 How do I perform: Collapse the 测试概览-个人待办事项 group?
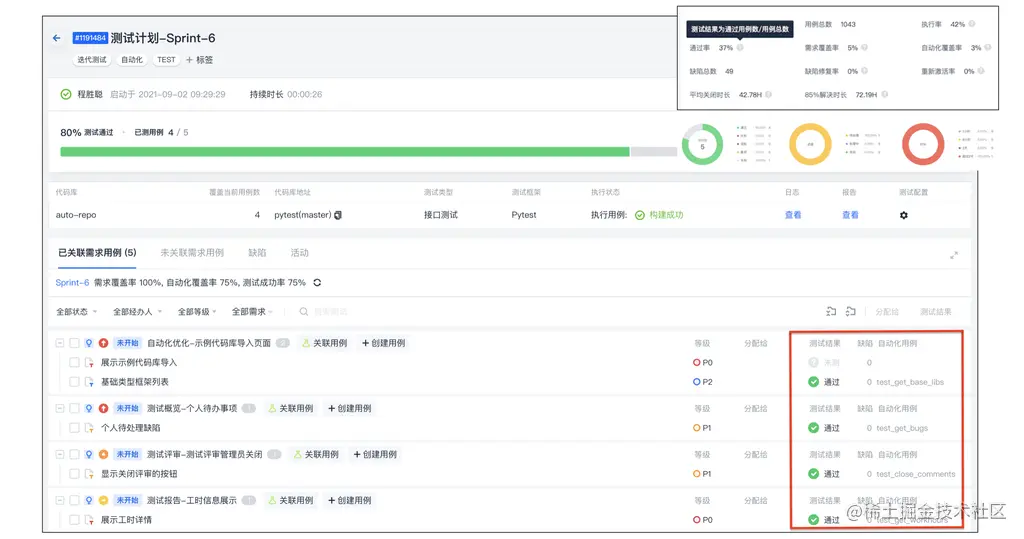pyautogui.click(x=60, y=408)
